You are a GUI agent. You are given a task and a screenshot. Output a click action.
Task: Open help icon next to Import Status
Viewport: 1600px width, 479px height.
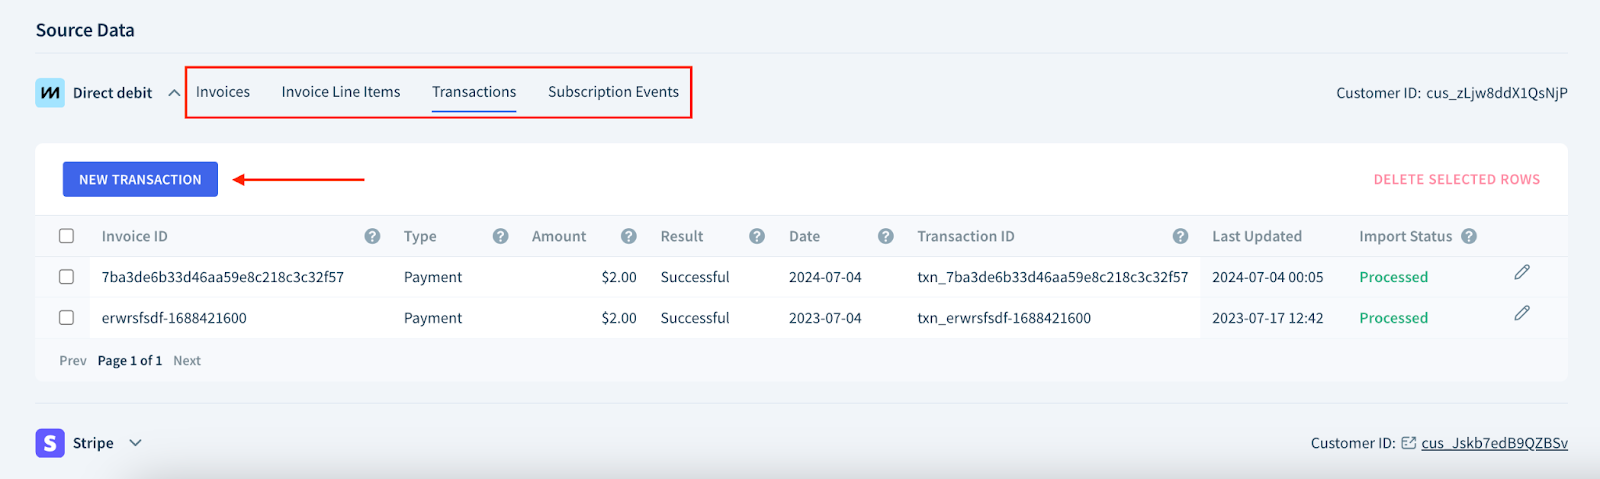1469,236
